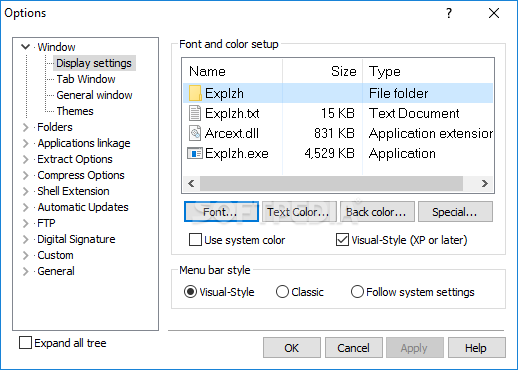Image resolution: width=518 pixels, height=370 pixels.
Task: Click the preview list right scroll arrow
Action: point(485,183)
